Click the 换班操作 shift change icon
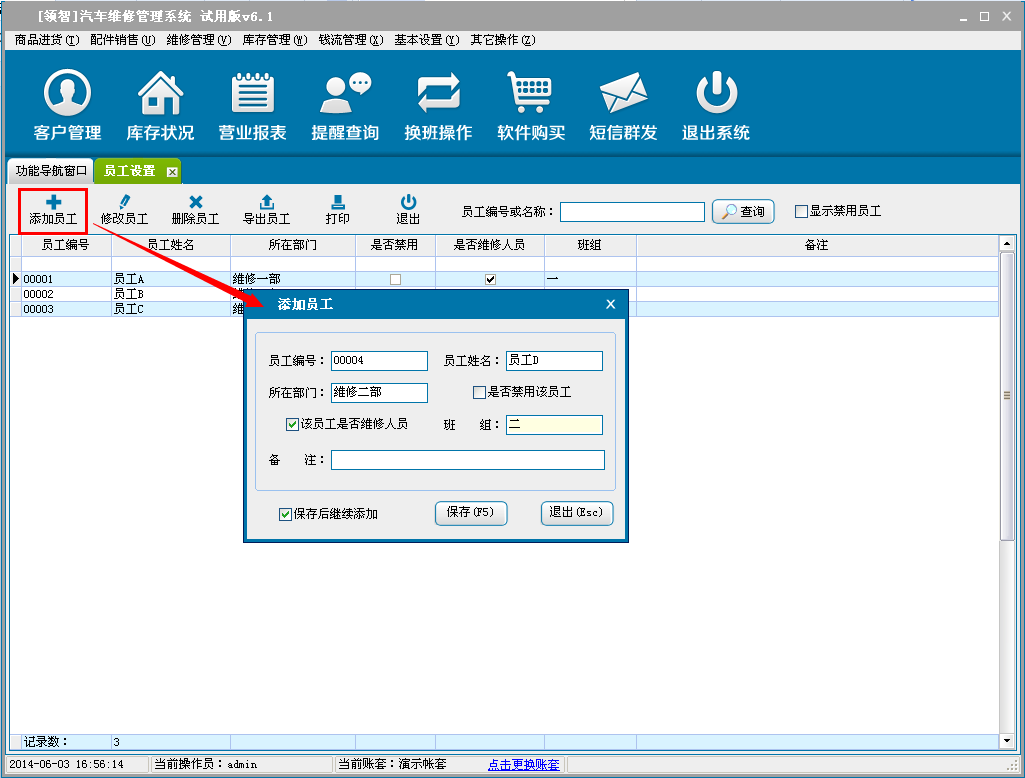This screenshot has height=778, width=1025. point(438,106)
